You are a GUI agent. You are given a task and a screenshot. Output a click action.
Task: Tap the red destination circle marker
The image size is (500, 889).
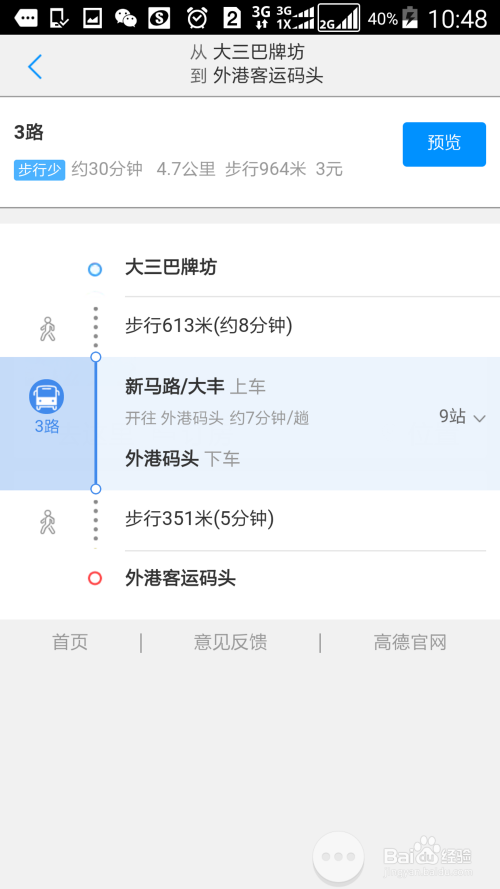point(95,578)
